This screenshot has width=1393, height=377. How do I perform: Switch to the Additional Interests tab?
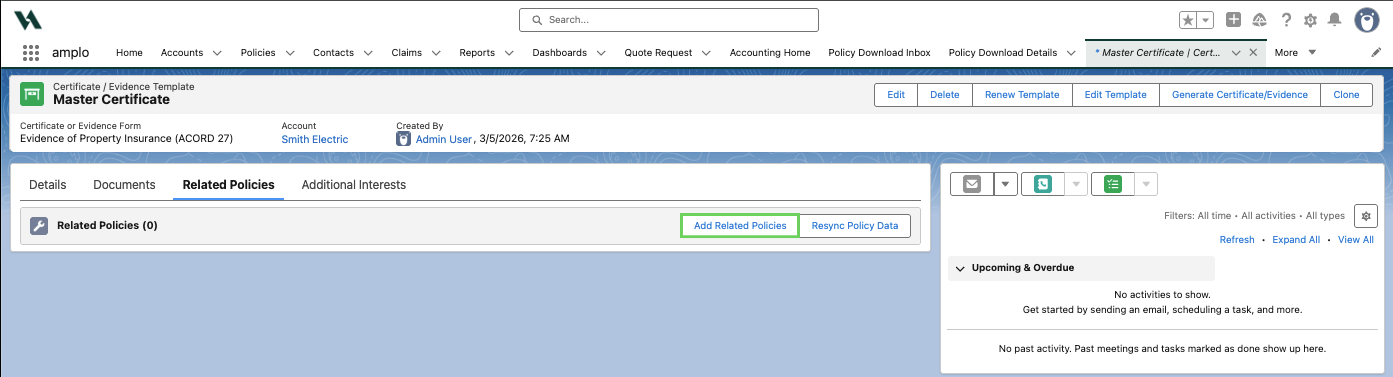pyautogui.click(x=354, y=185)
